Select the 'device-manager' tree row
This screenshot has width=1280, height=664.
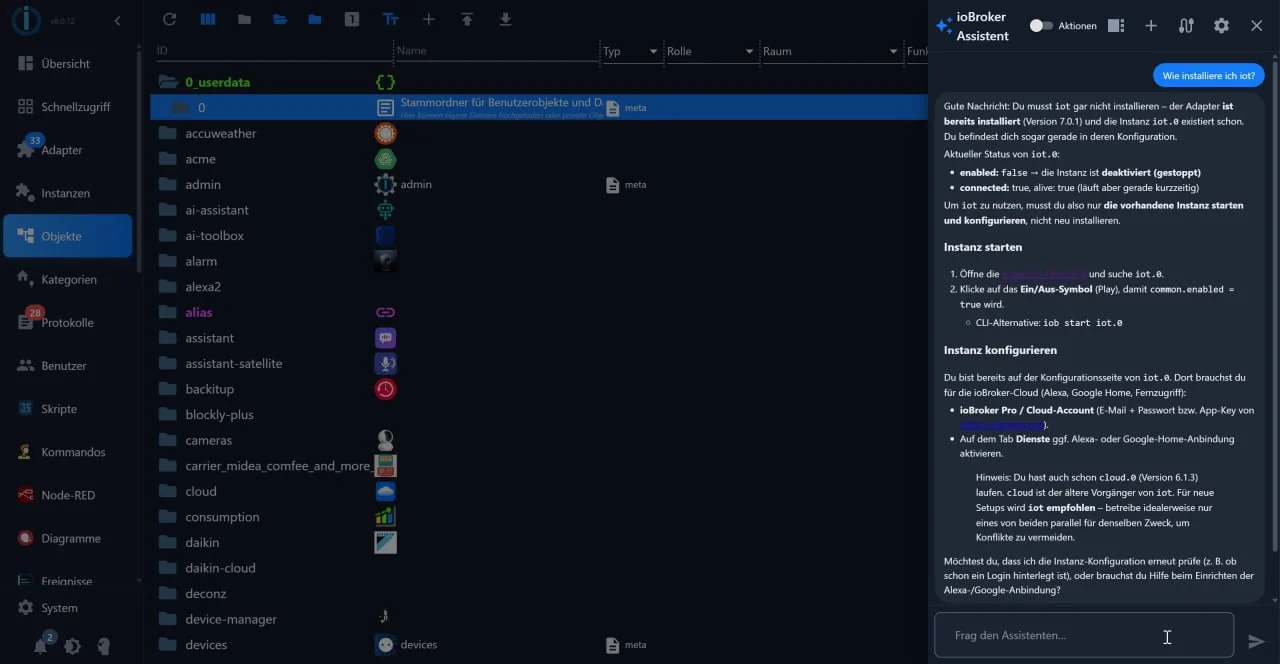click(539, 619)
